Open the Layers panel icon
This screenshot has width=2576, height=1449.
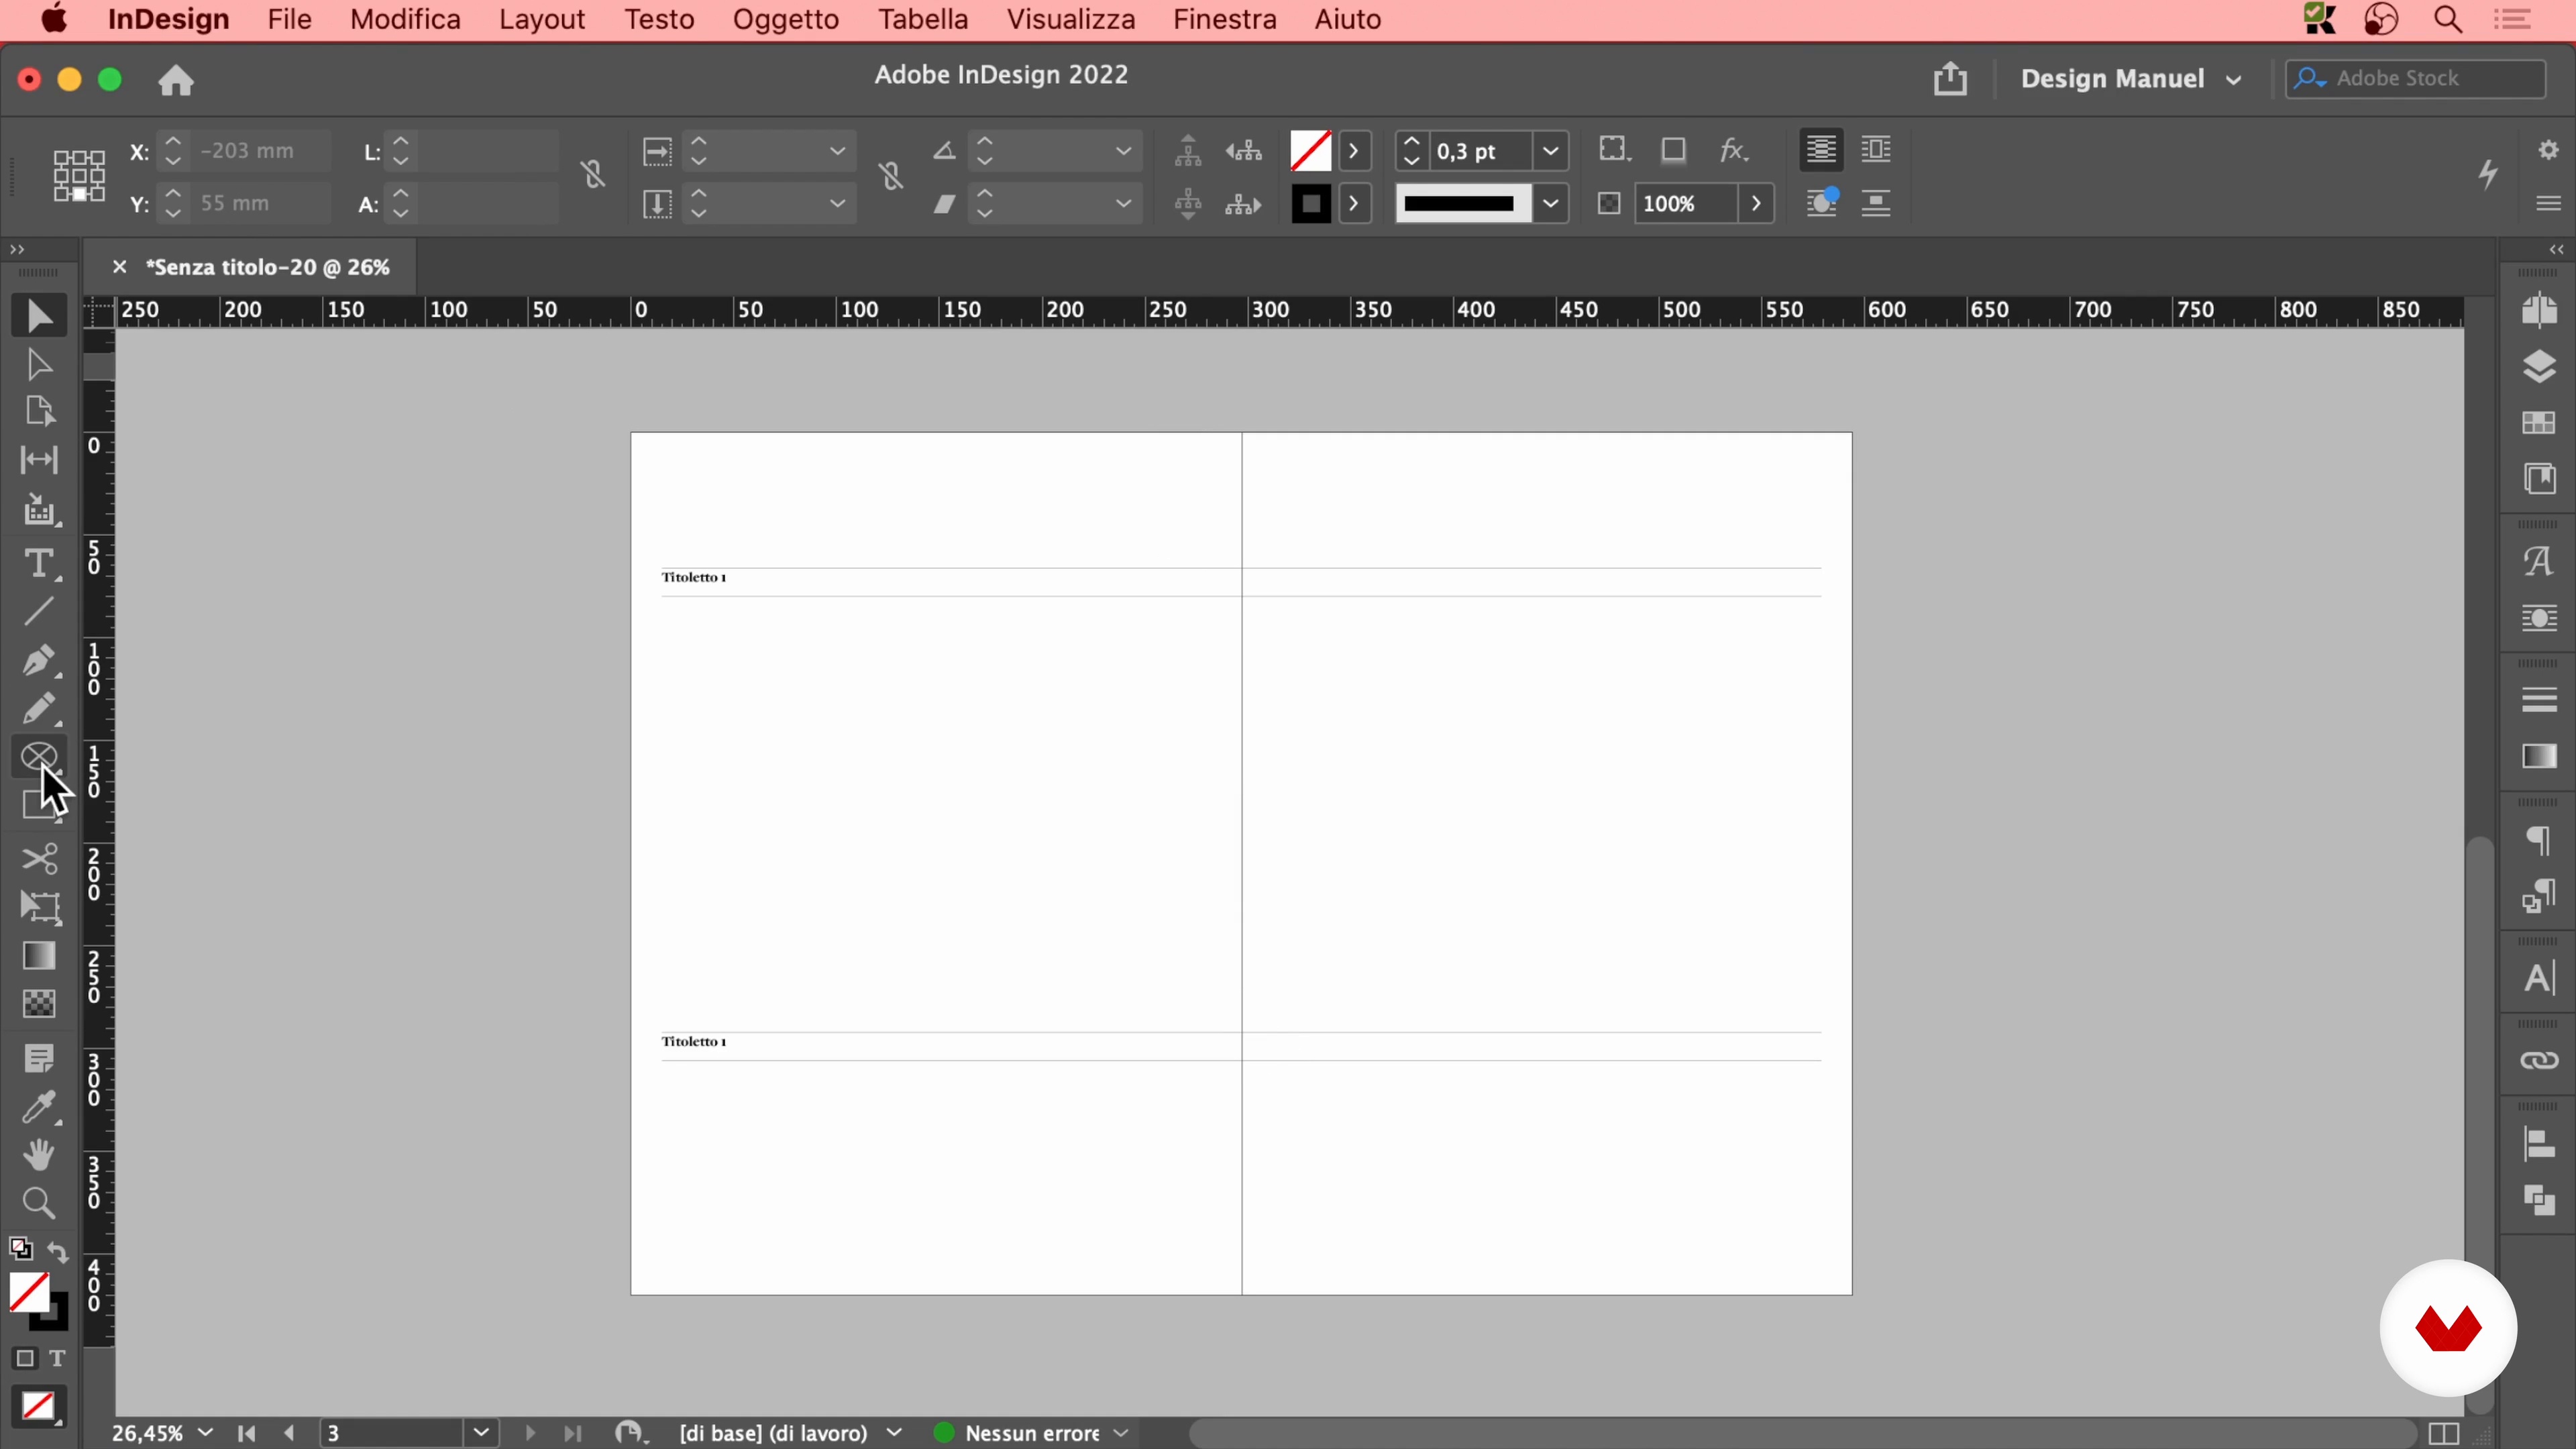click(x=2539, y=367)
